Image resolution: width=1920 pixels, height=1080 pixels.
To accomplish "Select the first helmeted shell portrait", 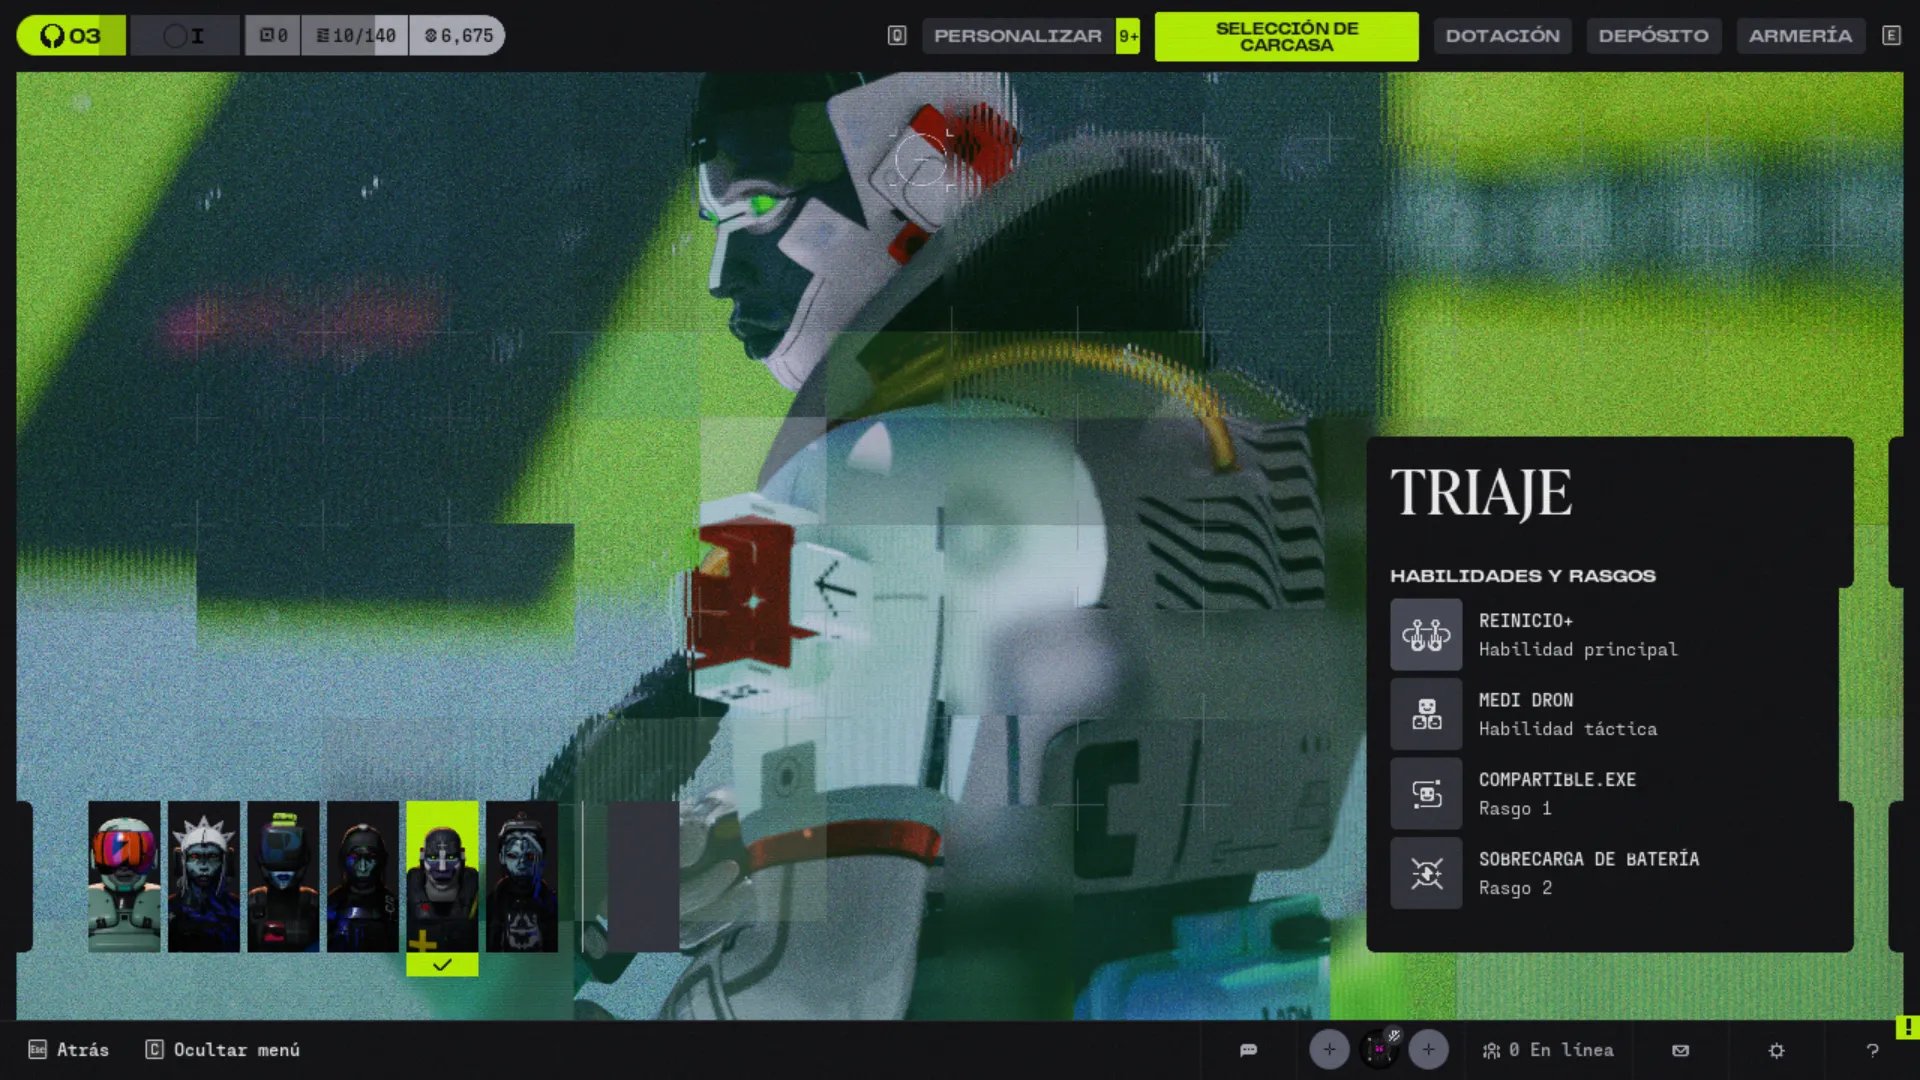I will 124,876.
